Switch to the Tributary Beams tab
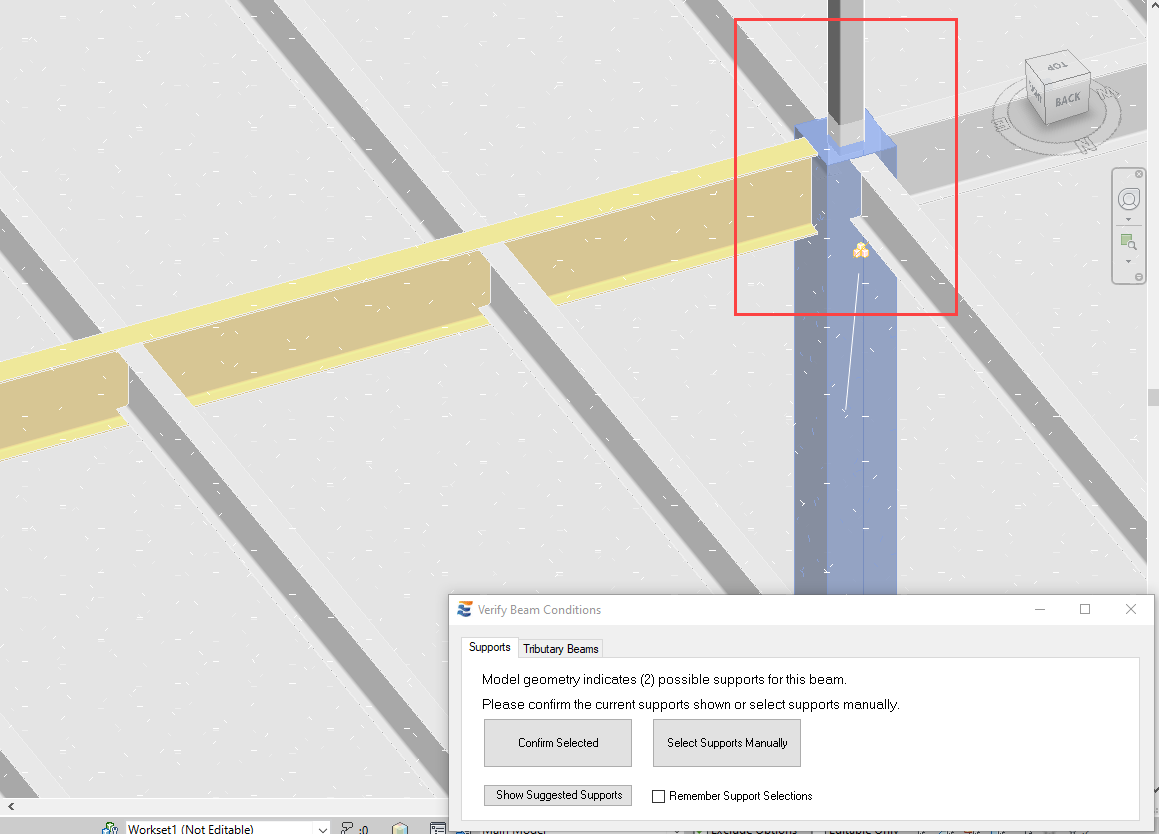Viewport: 1159px width, 834px height. pyautogui.click(x=560, y=649)
